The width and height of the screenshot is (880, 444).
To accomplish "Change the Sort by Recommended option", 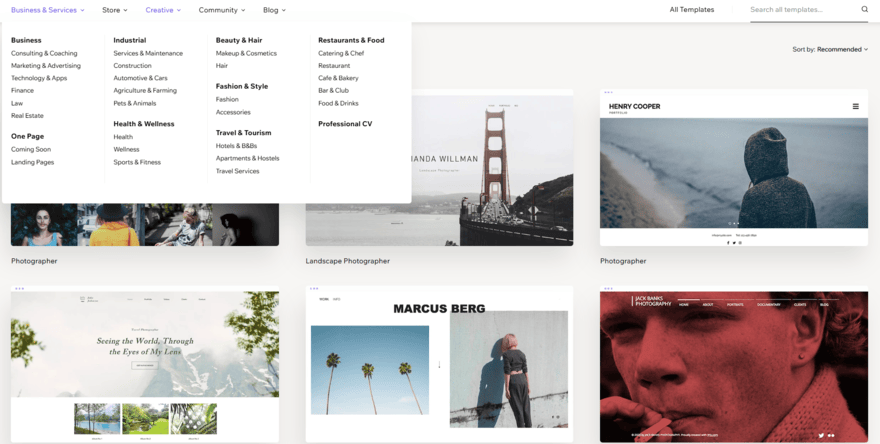I will click(x=842, y=49).
